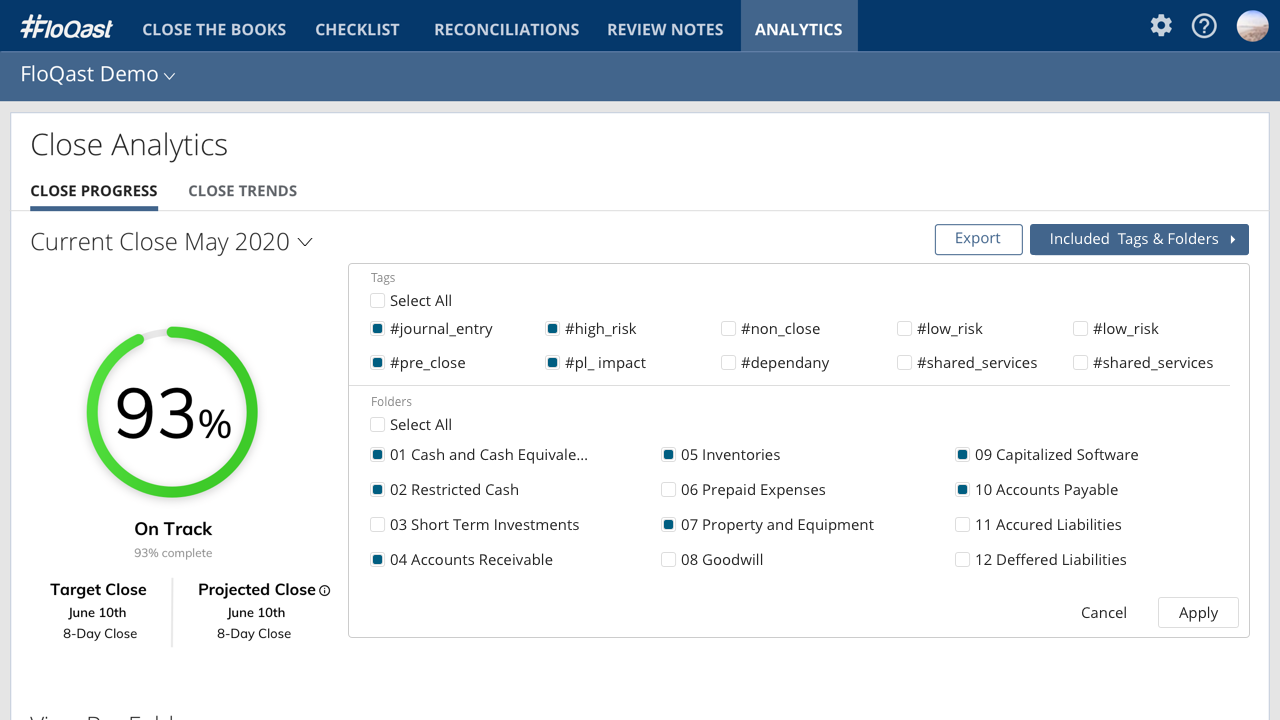Check the #dependany tag
Viewport: 1280px width, 720px height.
pos(728,362)
